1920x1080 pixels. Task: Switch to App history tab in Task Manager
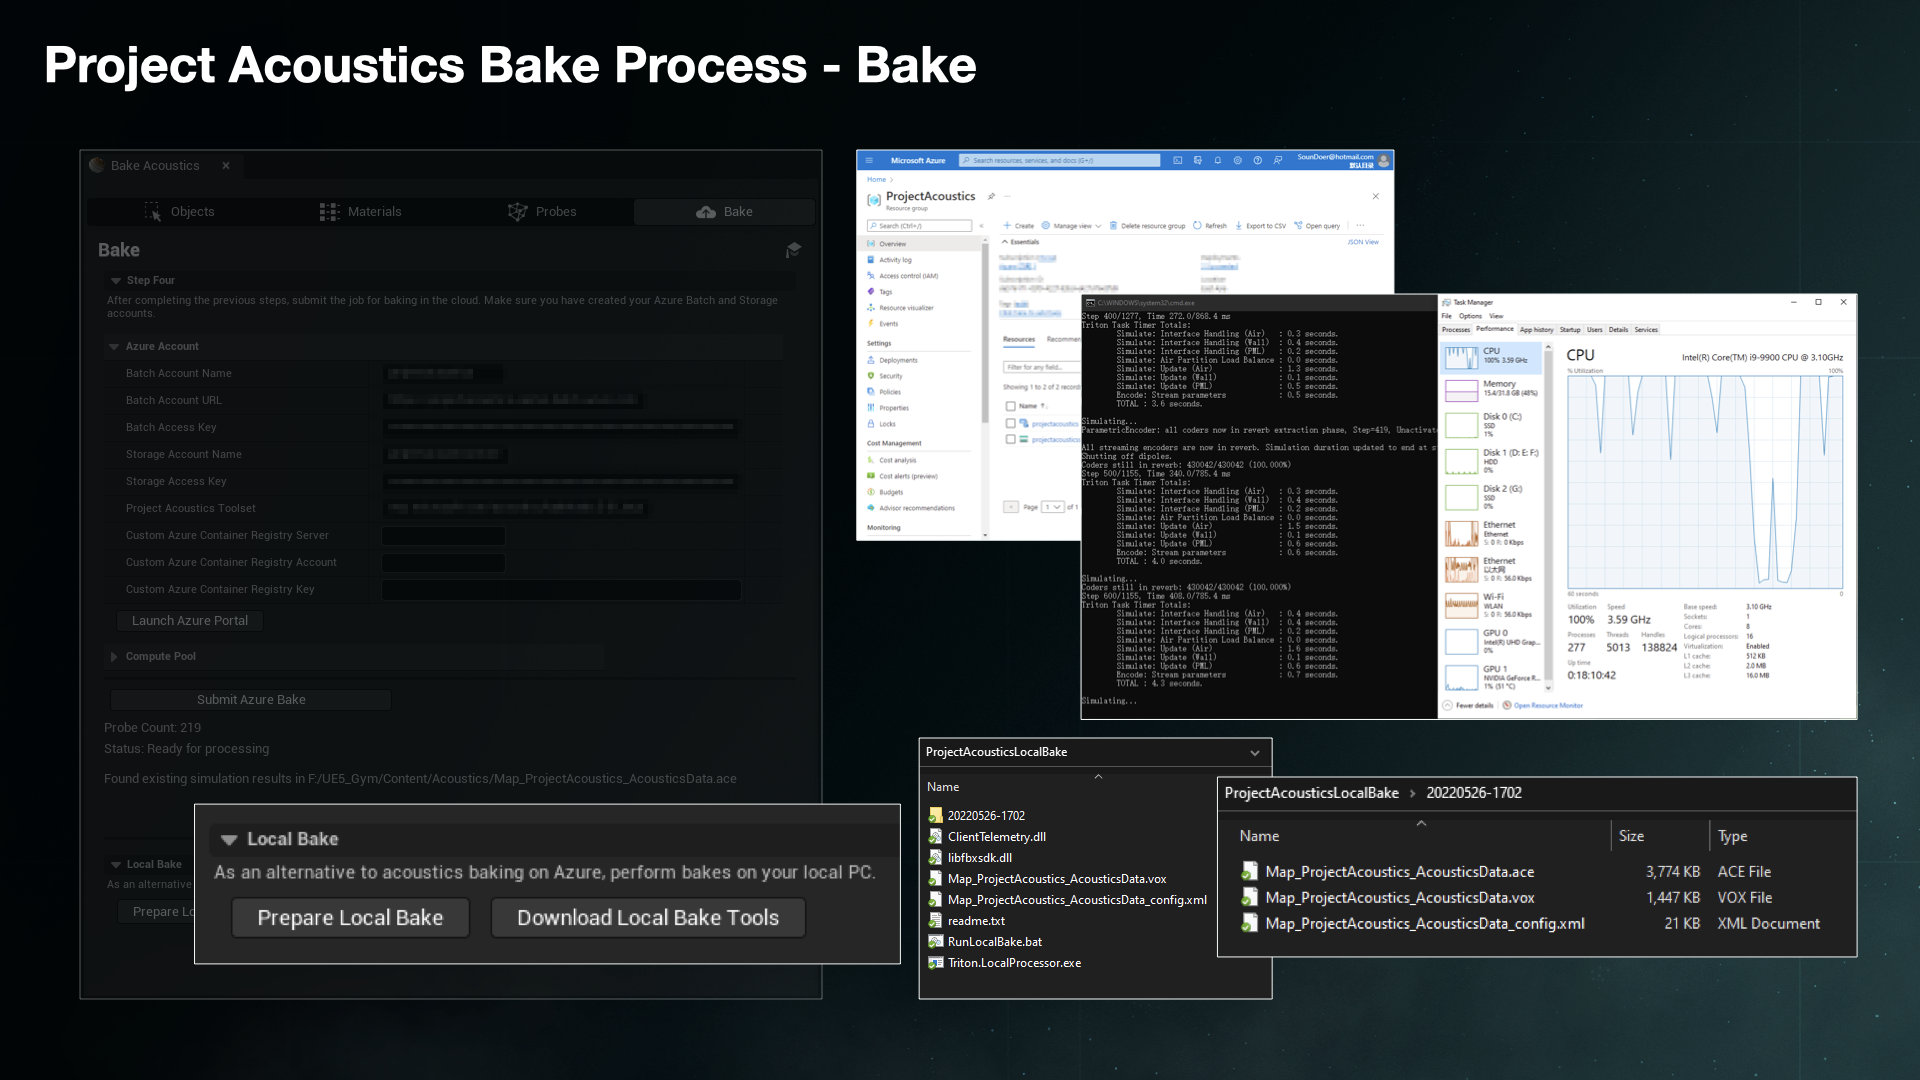tap(1537, 330)
